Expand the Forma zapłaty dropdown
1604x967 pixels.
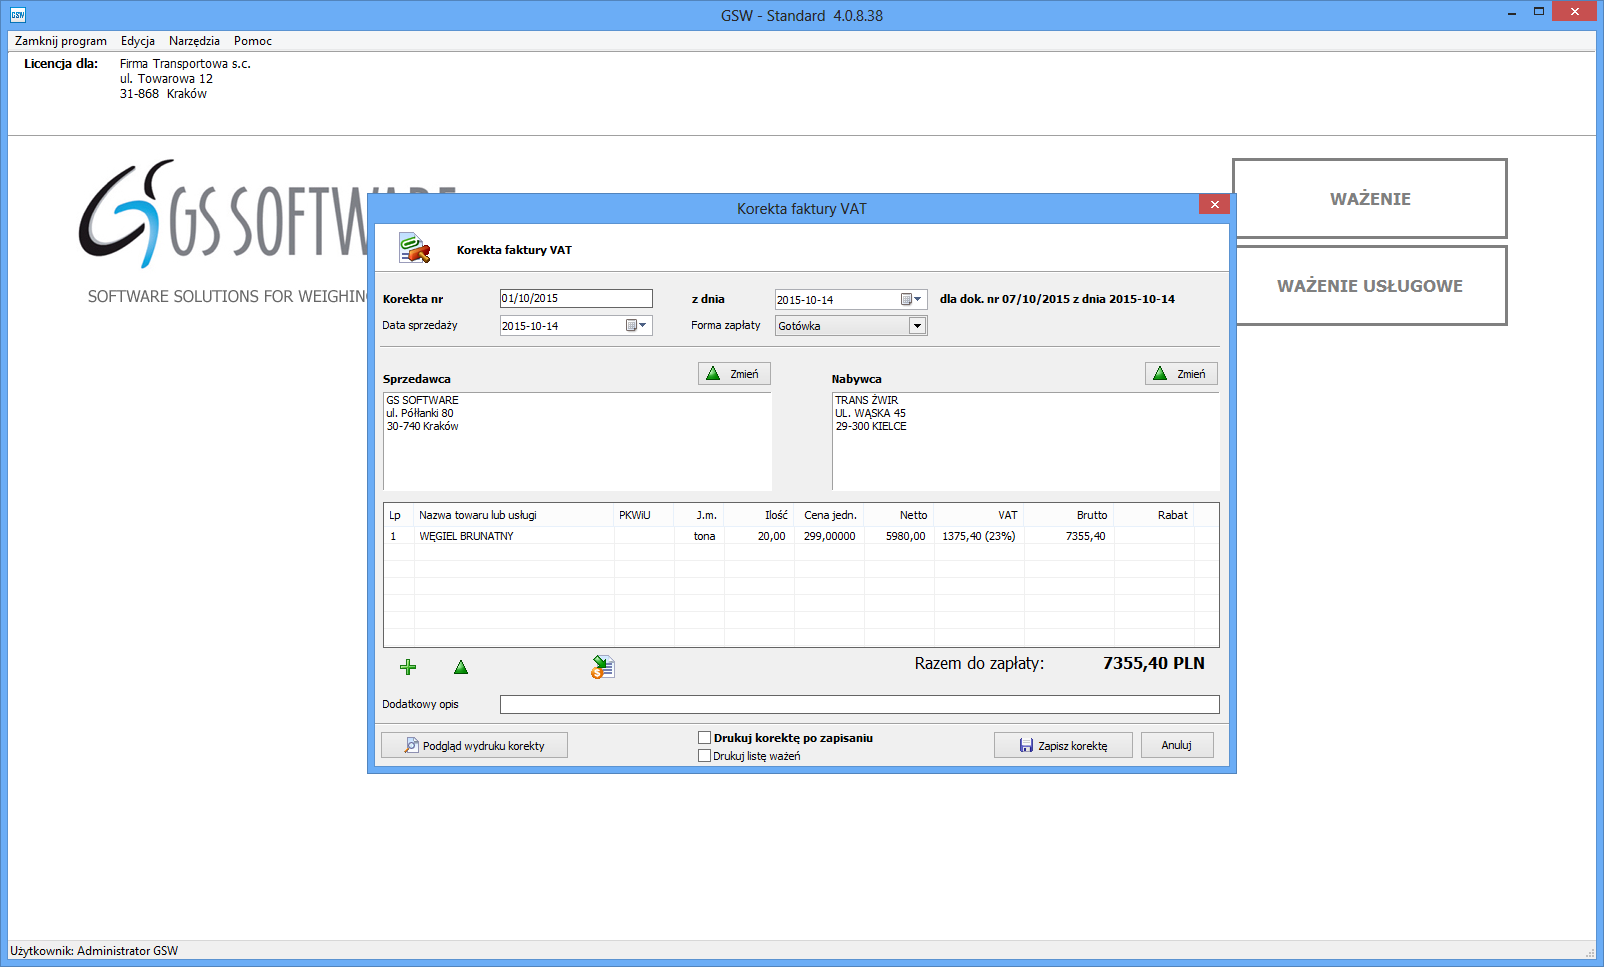917,326
